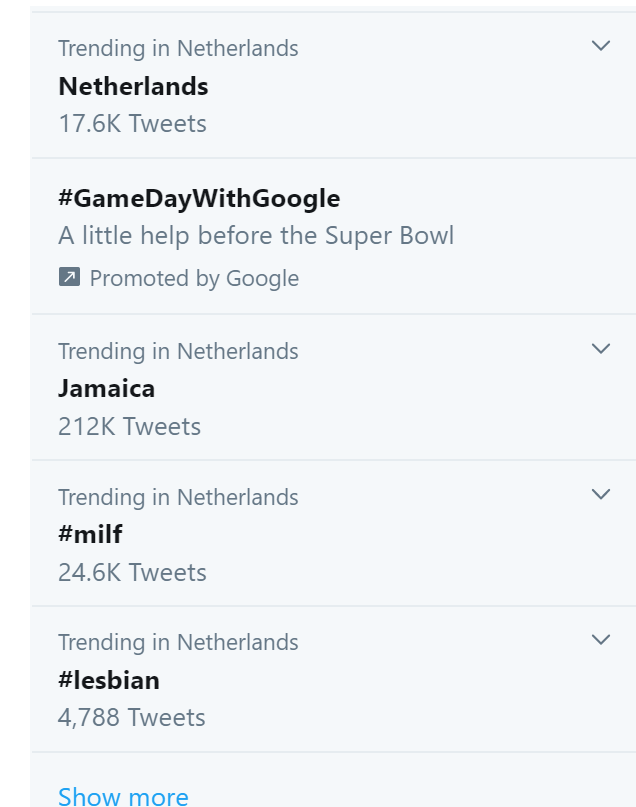Select the #lesbian hashtag trend

[109, 680]
